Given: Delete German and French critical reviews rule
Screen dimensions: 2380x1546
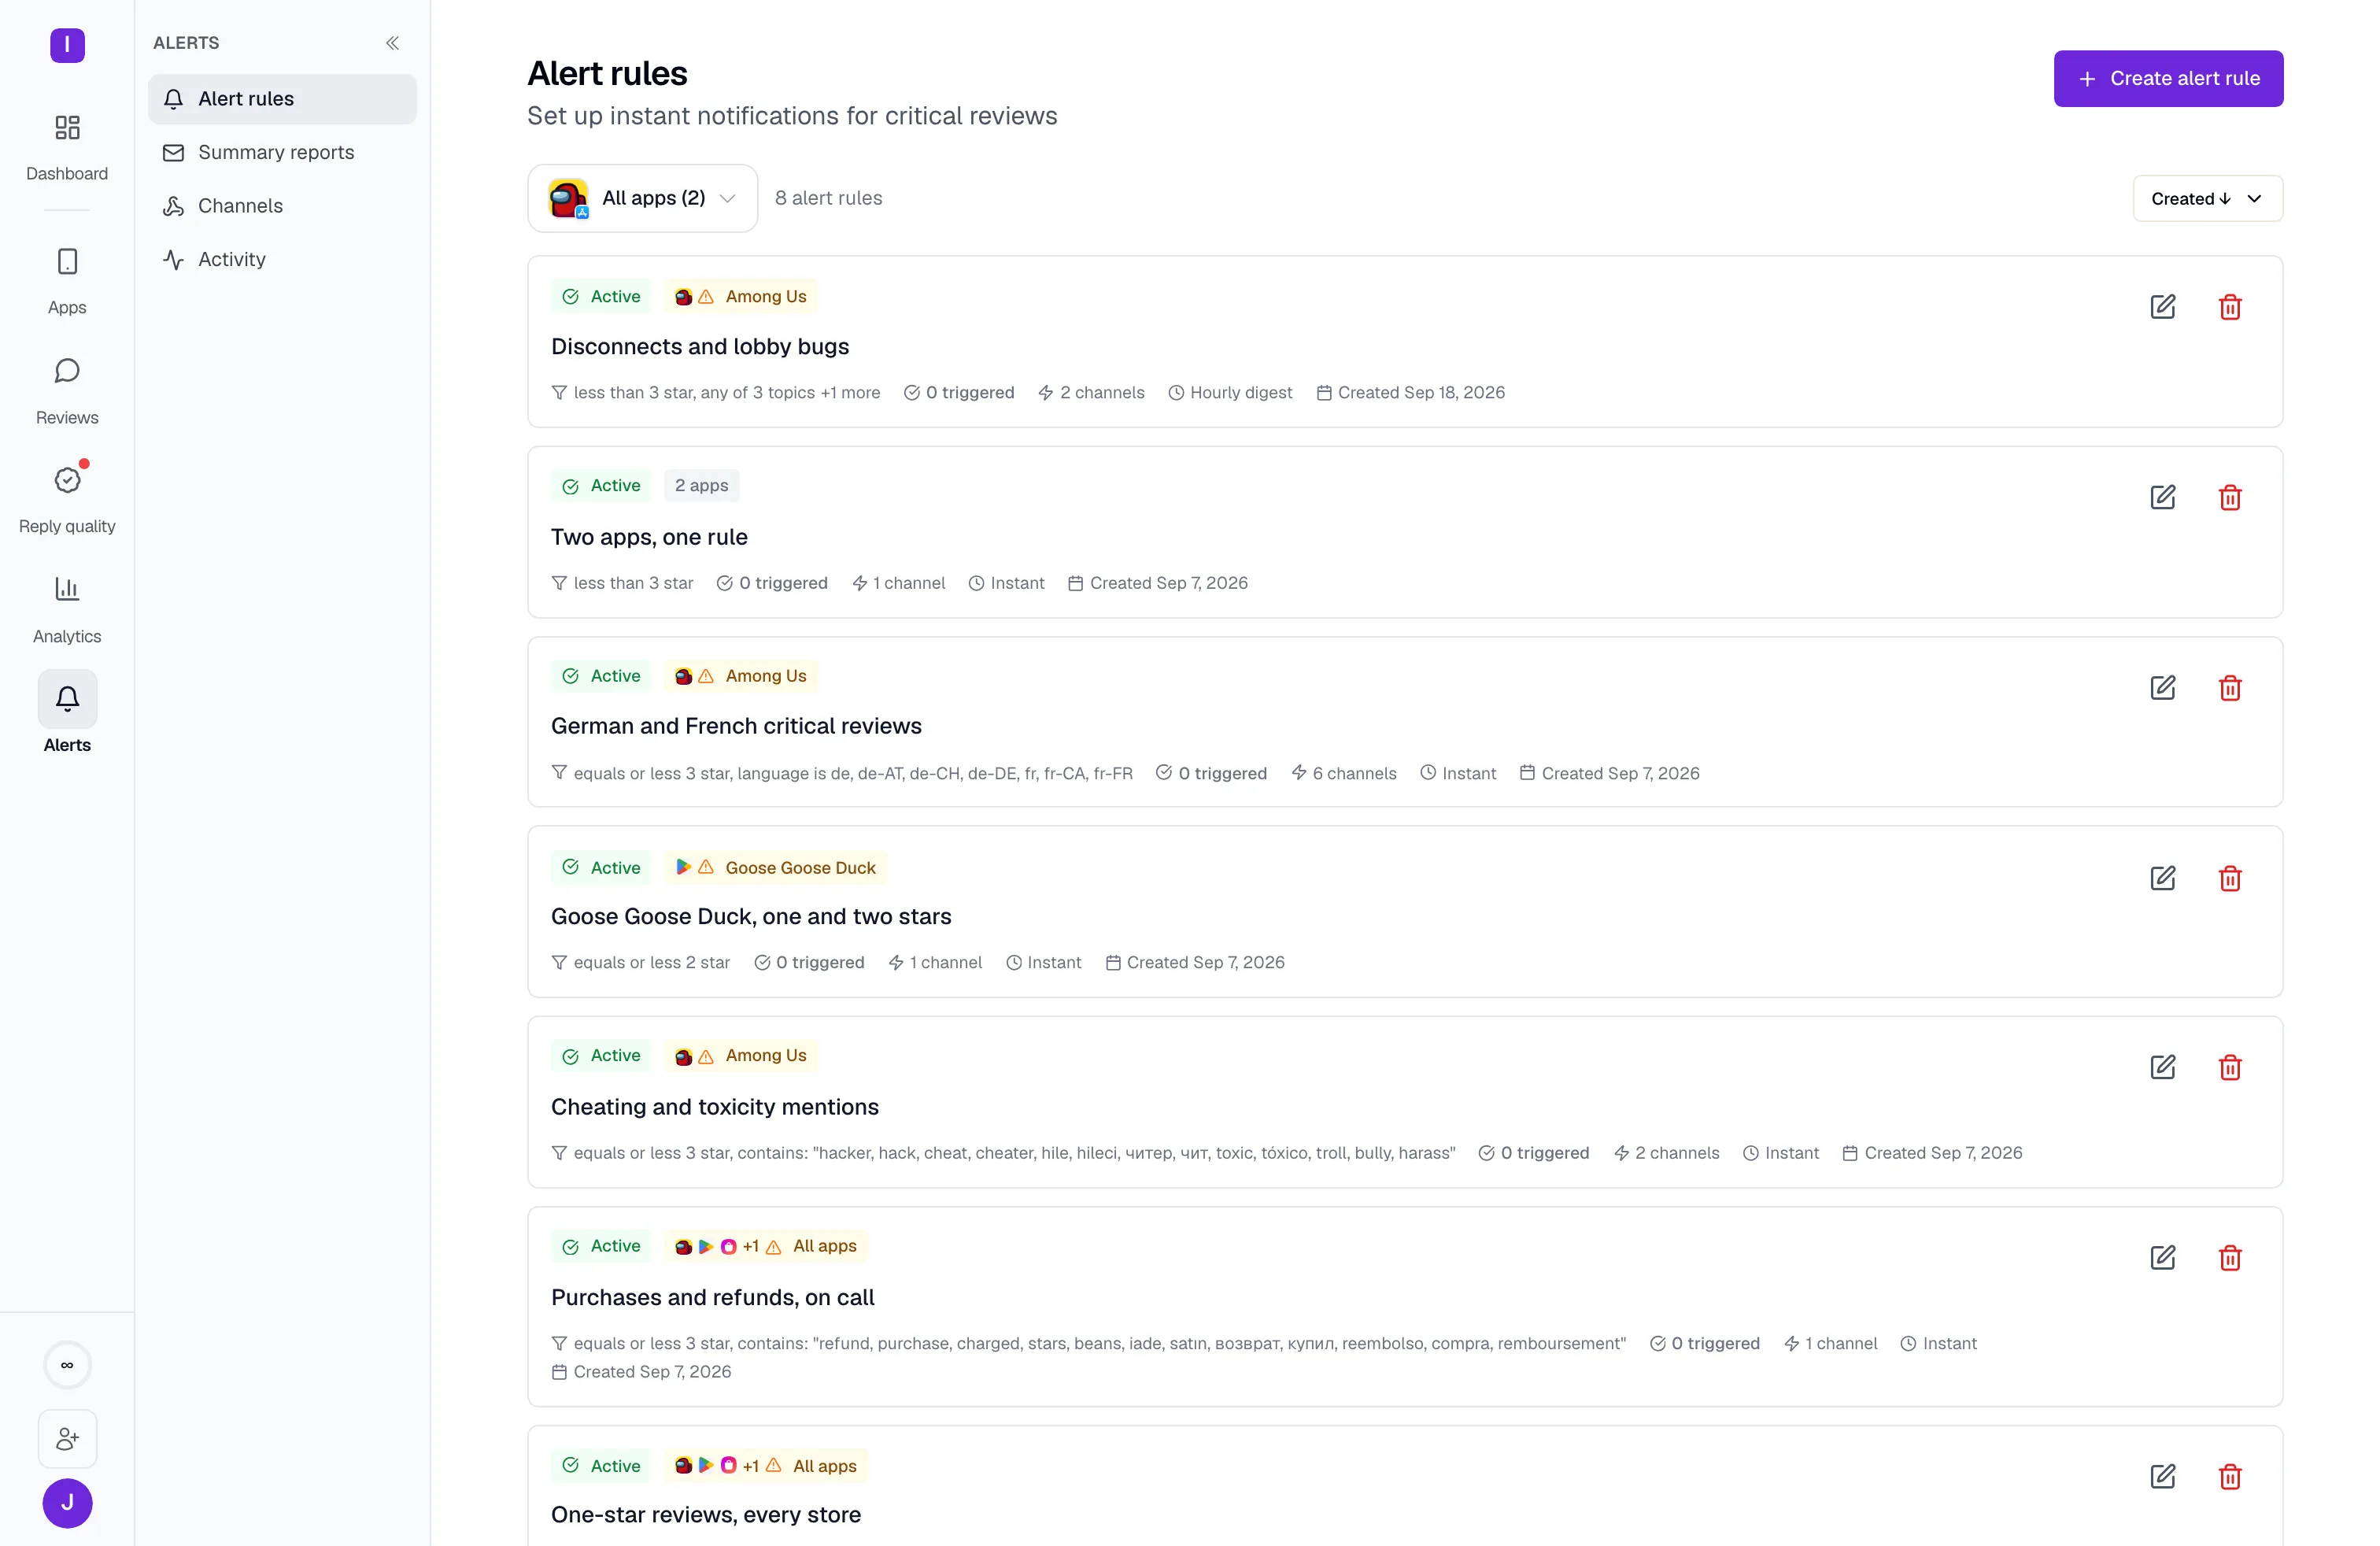Looking at the screenshot, I should click(2230, 688).
